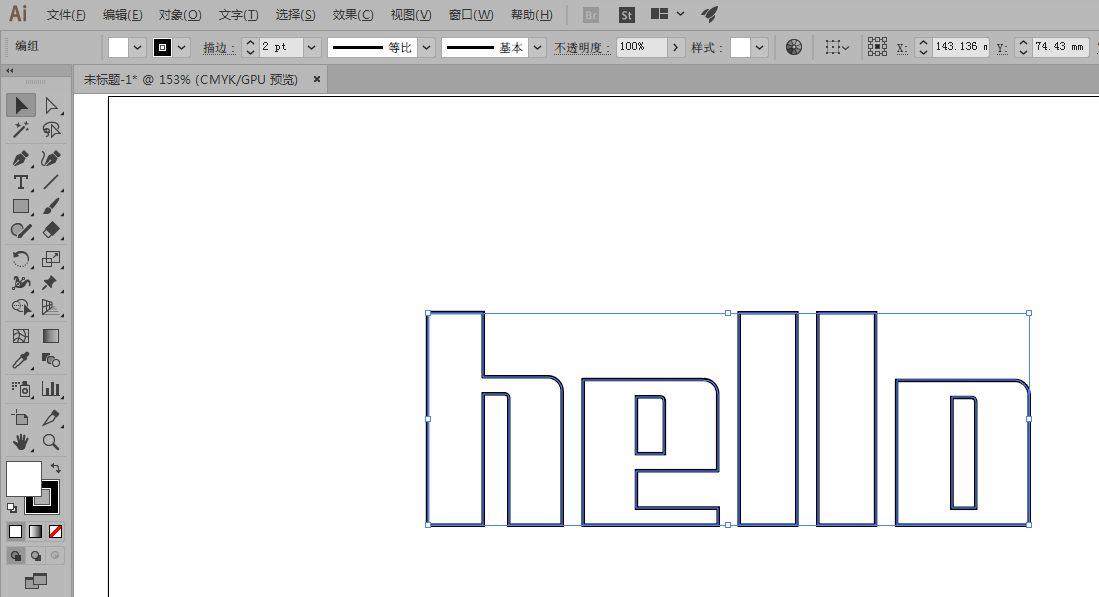Select the Magic Wand tool

21,130
